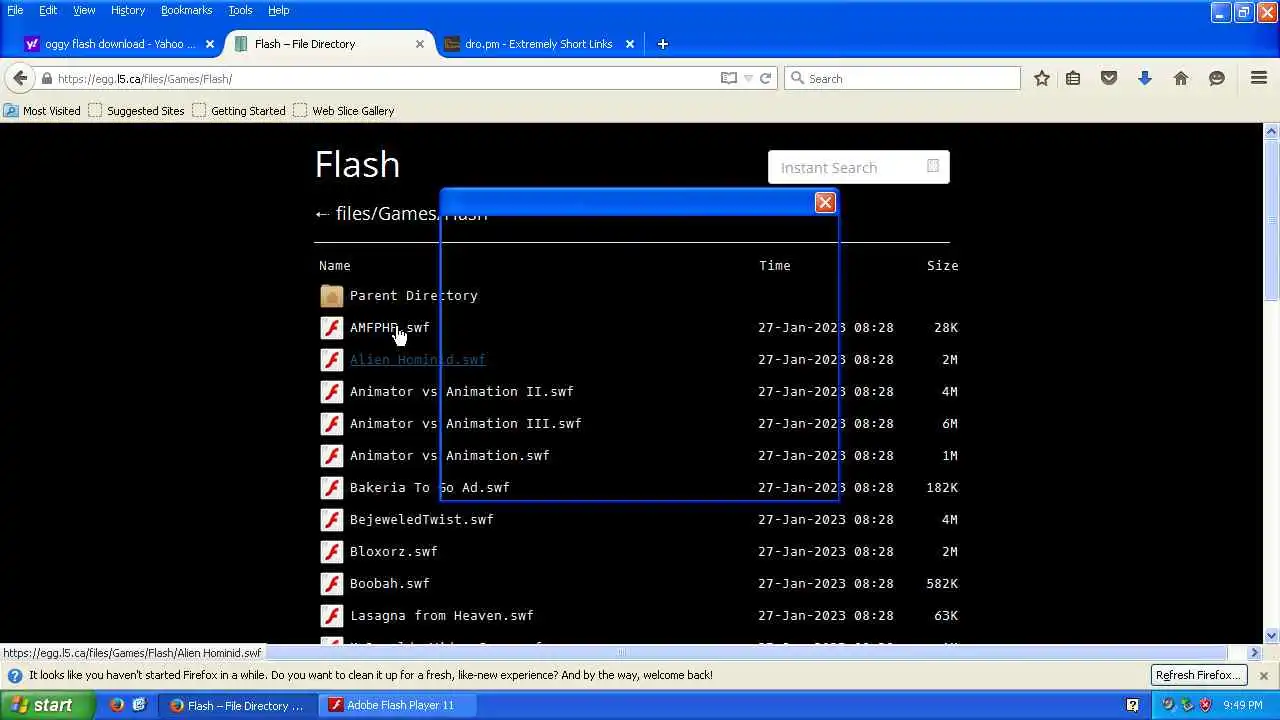The image size is (1280, 720).
Task: Open Bloxorz.swf file
Action: pyautogui.click(x=394, y=552)
